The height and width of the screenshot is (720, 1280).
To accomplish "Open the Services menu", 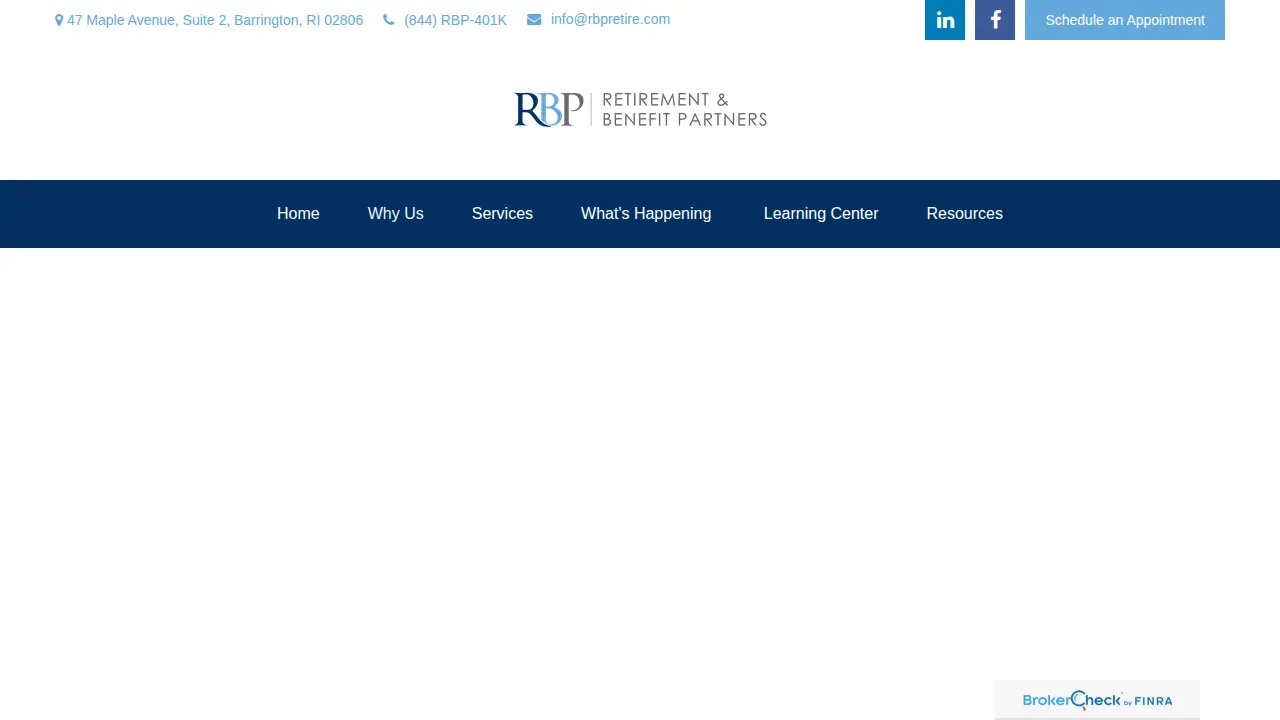I will (x=502, y=214).
